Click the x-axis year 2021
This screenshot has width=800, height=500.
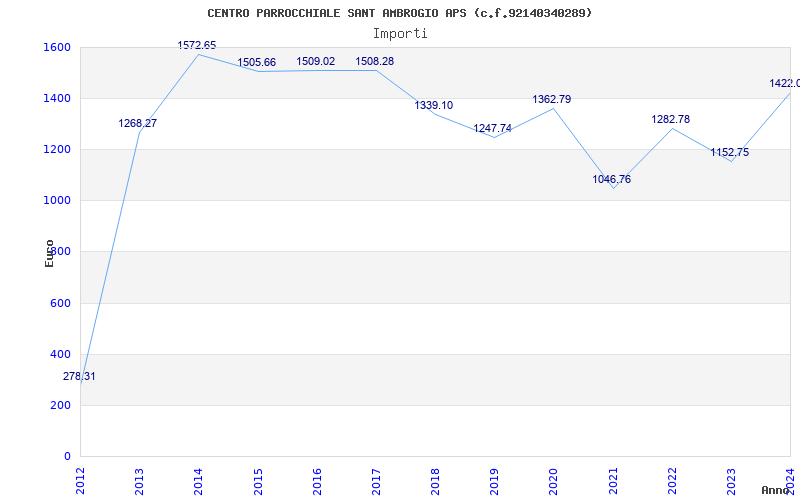613,481
